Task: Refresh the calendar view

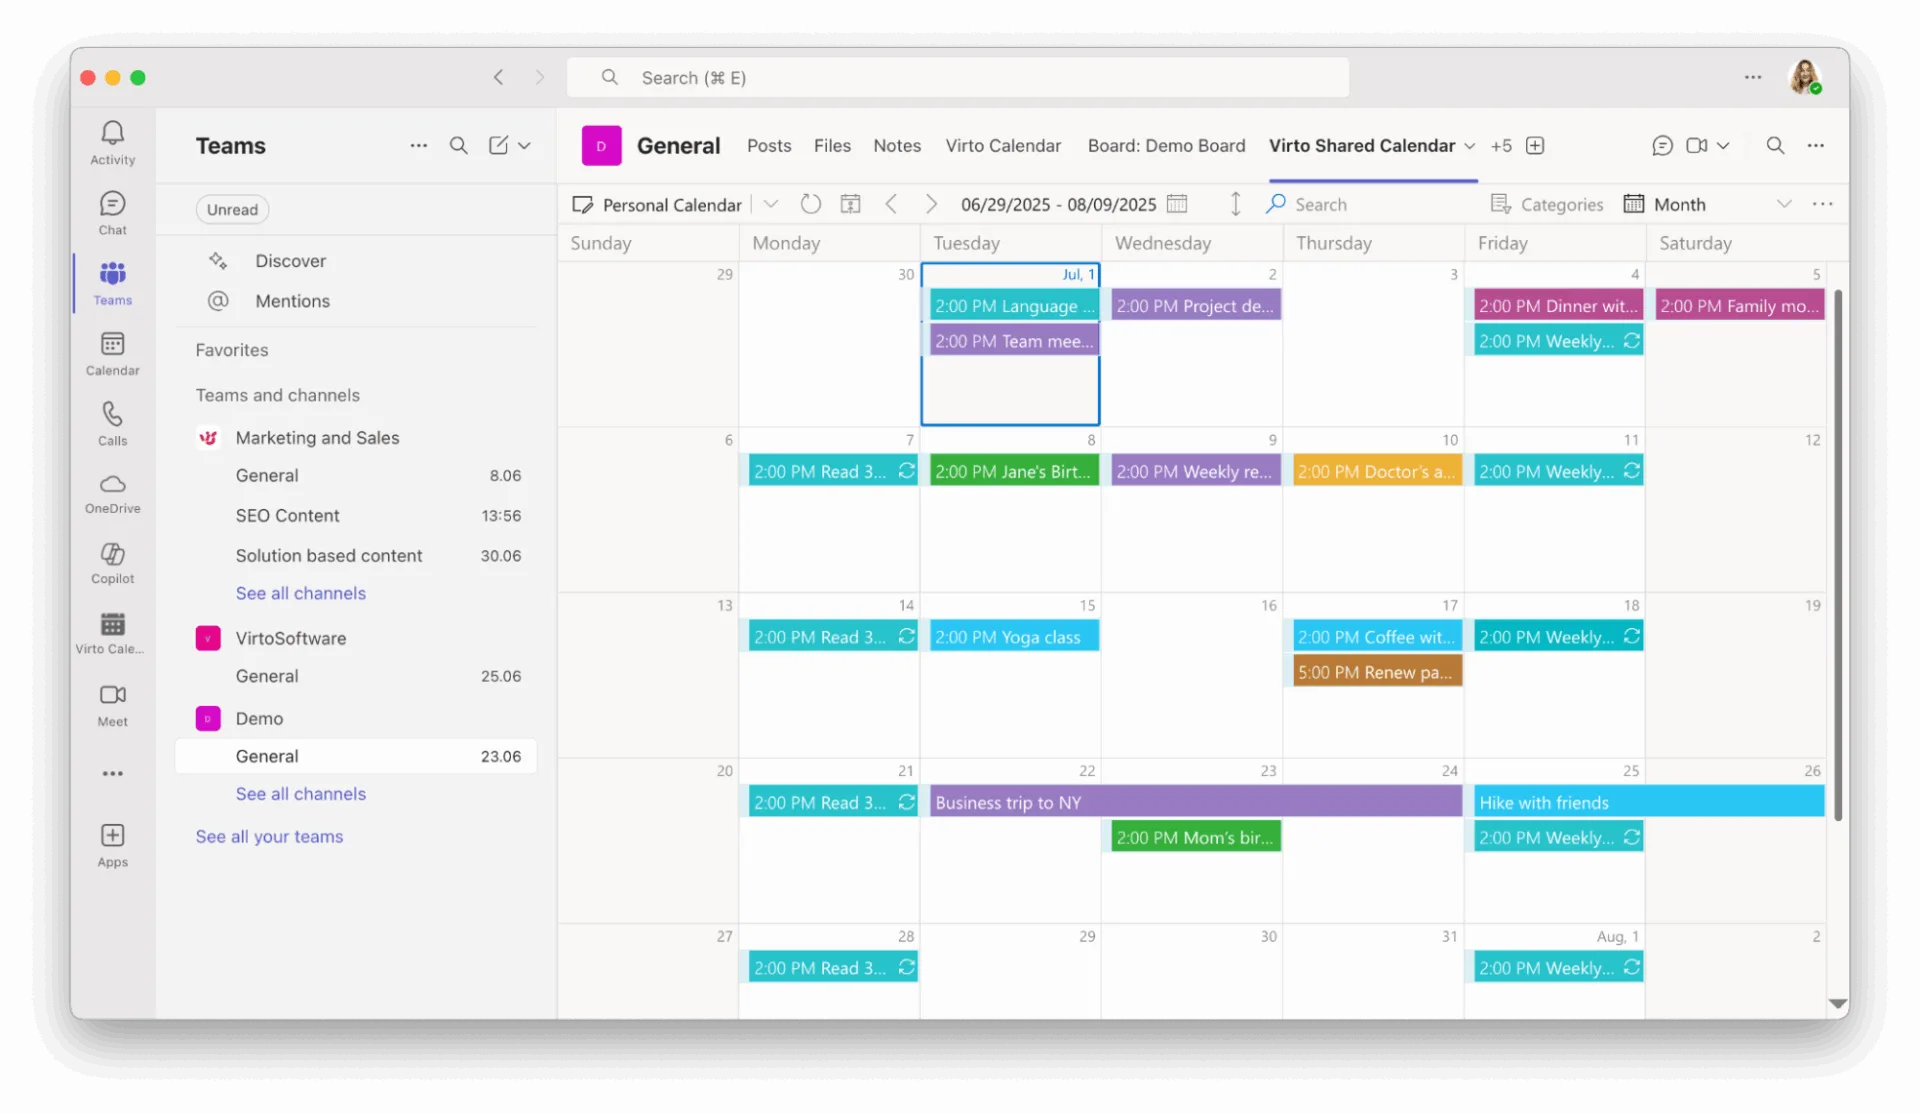Action: (810, 203)
